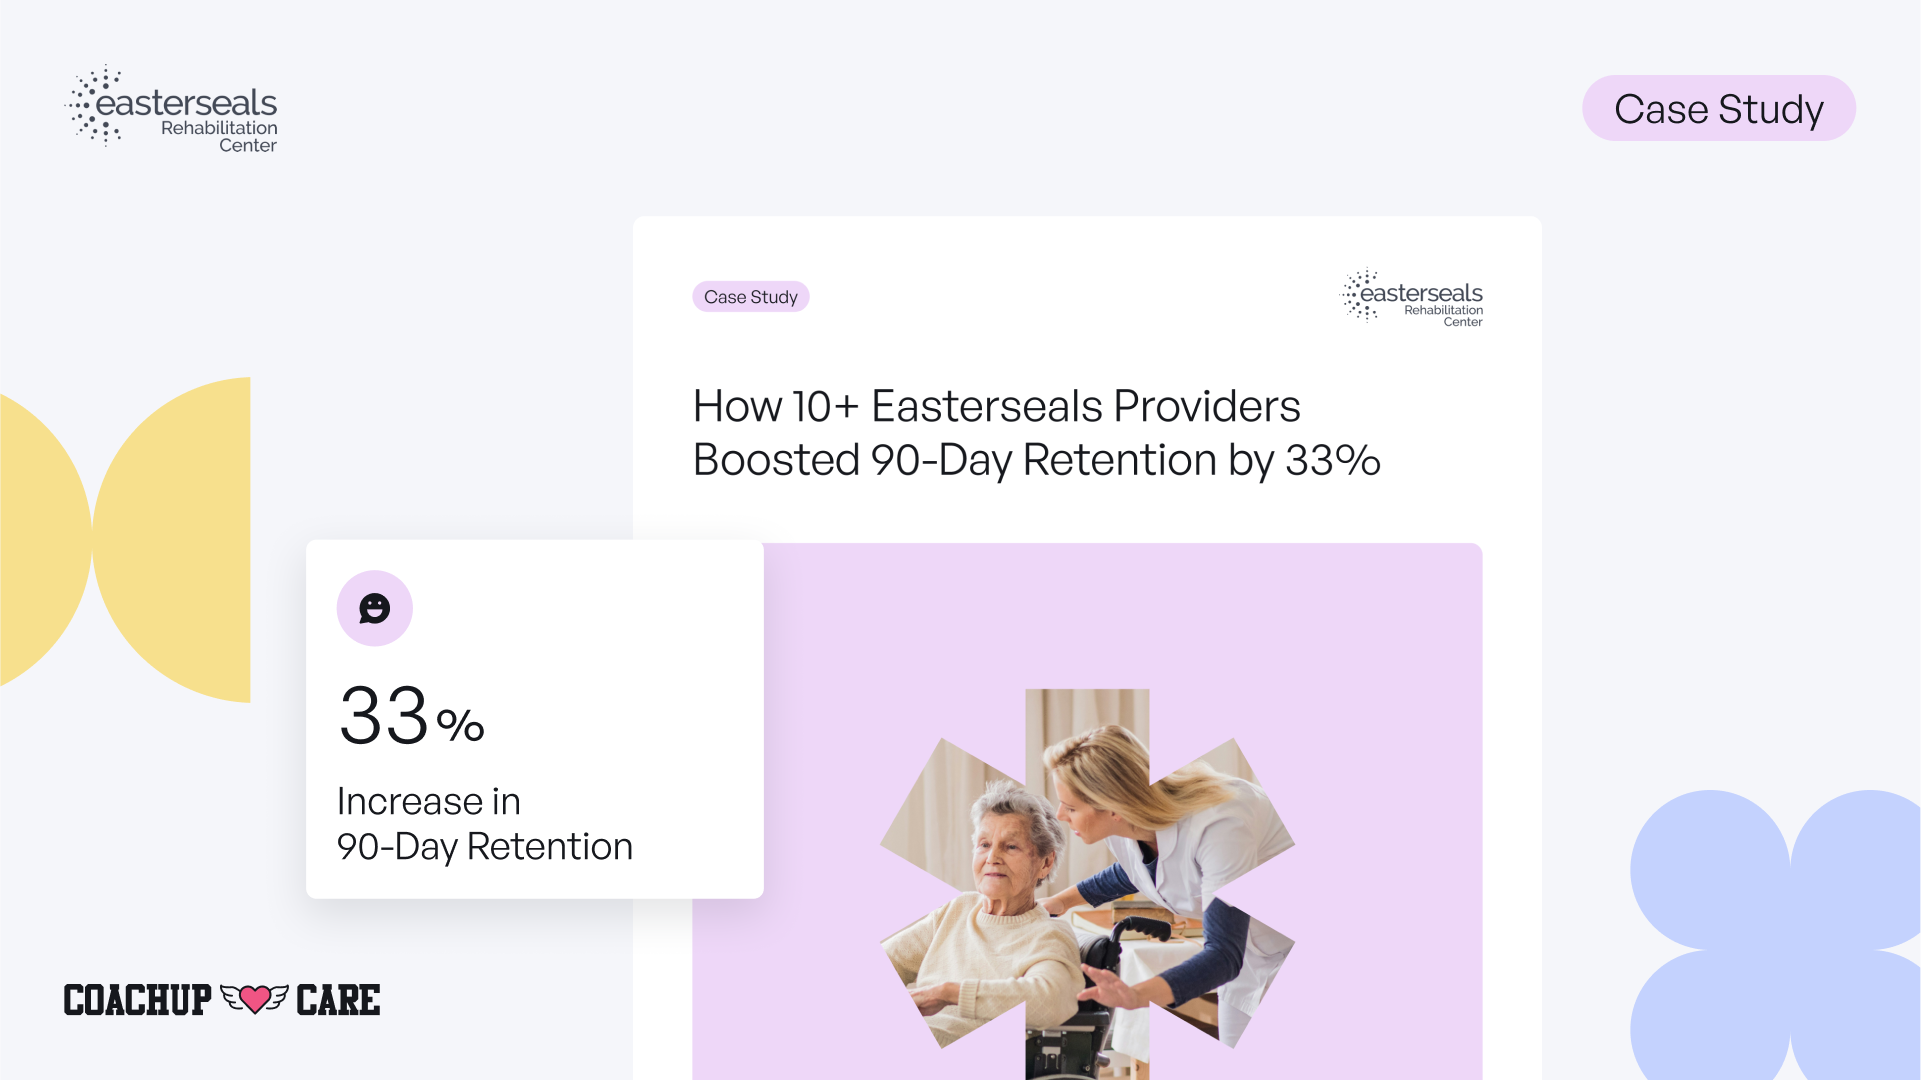The height and width of the screenshot is (1080, 1921).
Task: Toggle the 'Case Study' pill in the top right
Action: [1718, 109]
